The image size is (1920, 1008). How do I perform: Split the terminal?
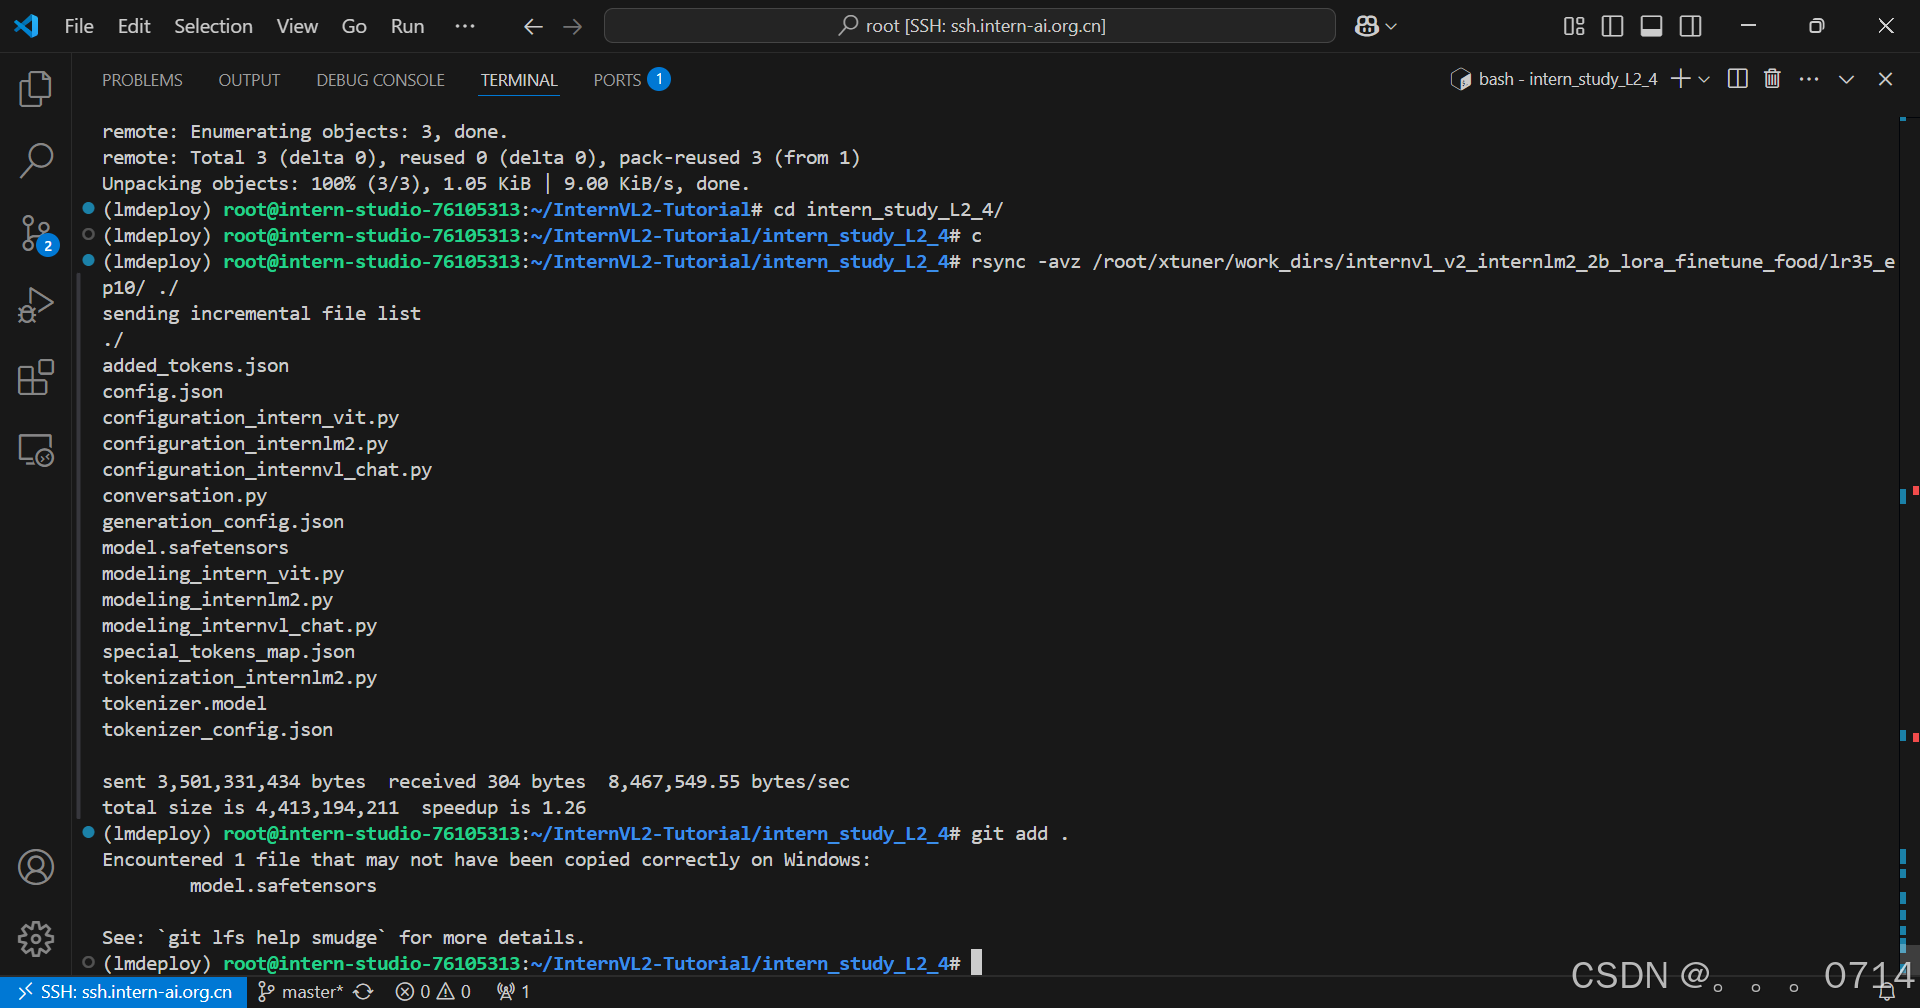click(1738, 79)
